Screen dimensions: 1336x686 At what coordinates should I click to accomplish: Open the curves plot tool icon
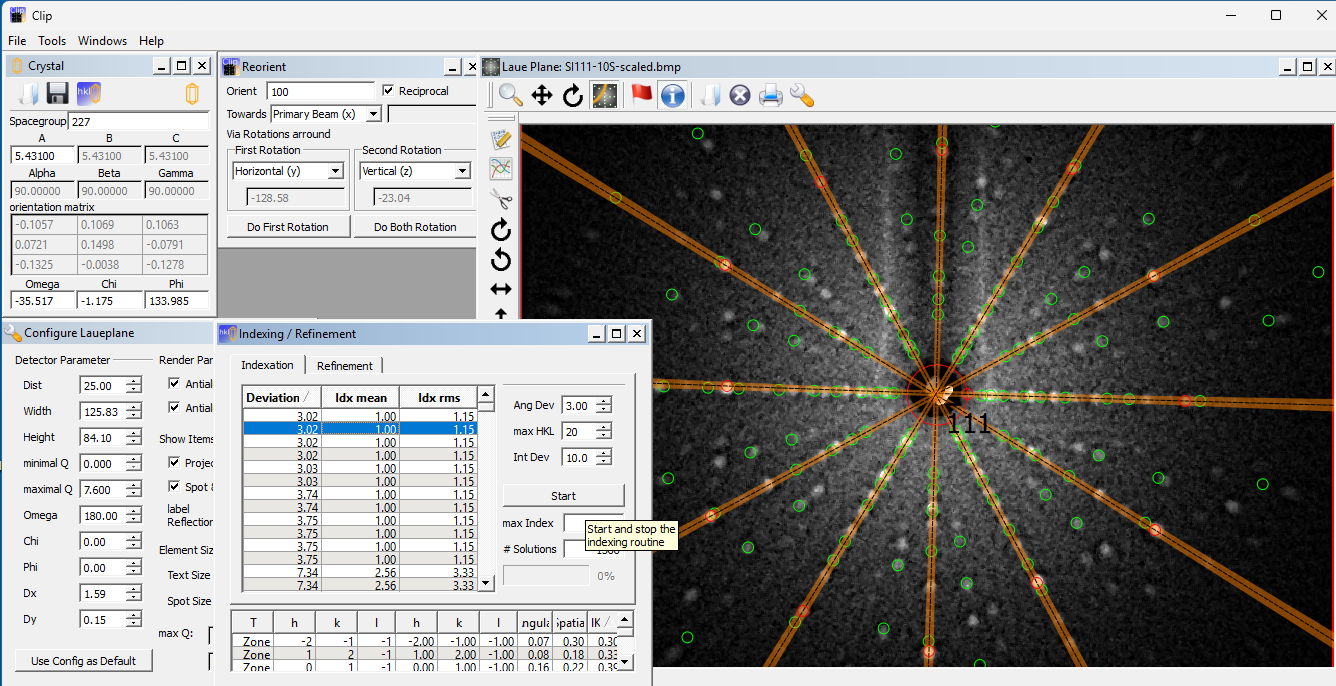point(501,168)
